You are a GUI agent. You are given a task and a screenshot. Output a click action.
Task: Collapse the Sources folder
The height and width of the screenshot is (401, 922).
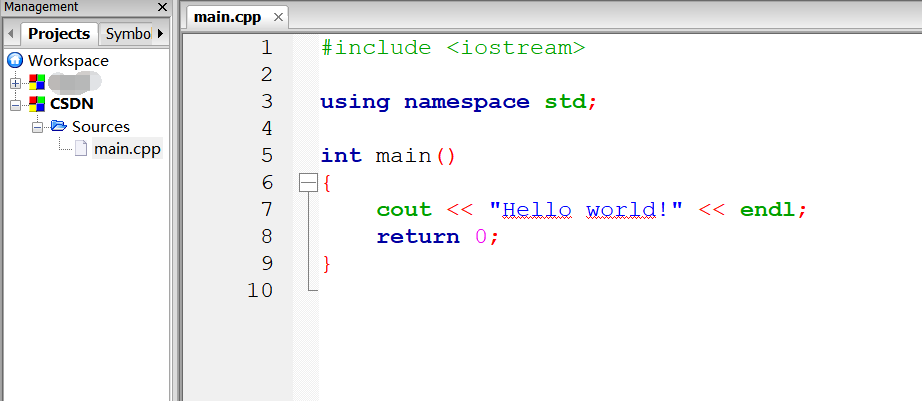click(38, 127)
